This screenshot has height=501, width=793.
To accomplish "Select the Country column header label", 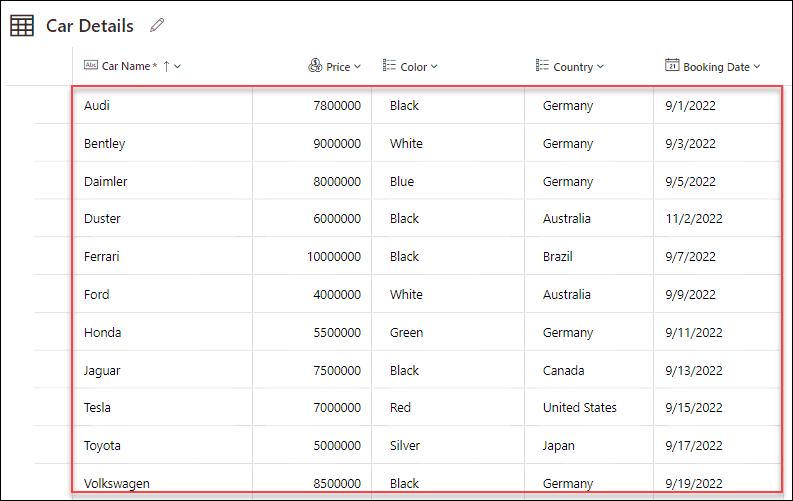I will pyautogui.click(x=573, y=67).
